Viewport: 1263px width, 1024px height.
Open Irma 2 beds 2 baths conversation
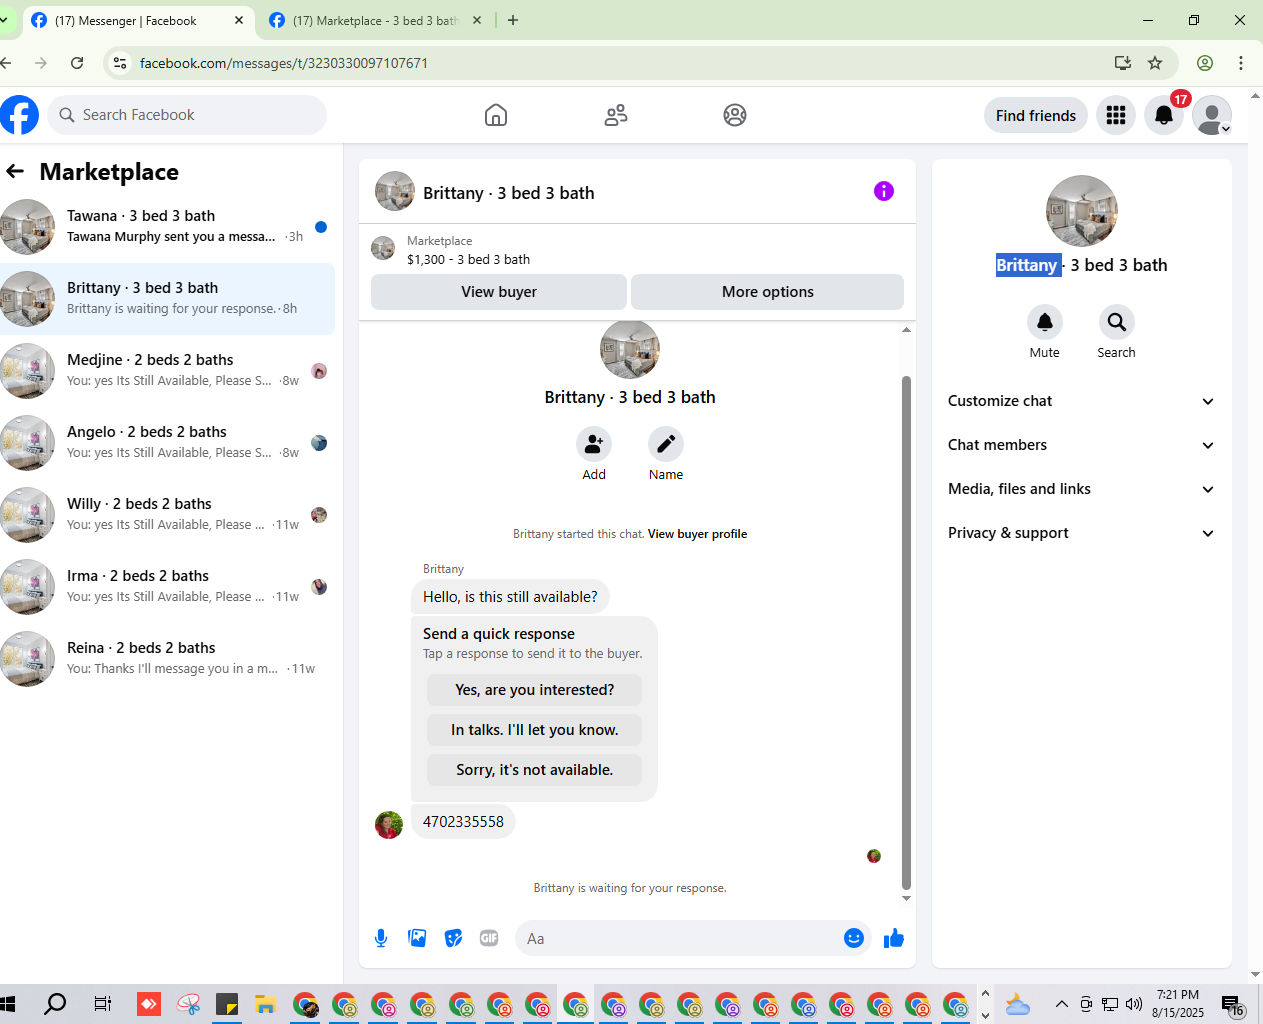pos(167,587)
